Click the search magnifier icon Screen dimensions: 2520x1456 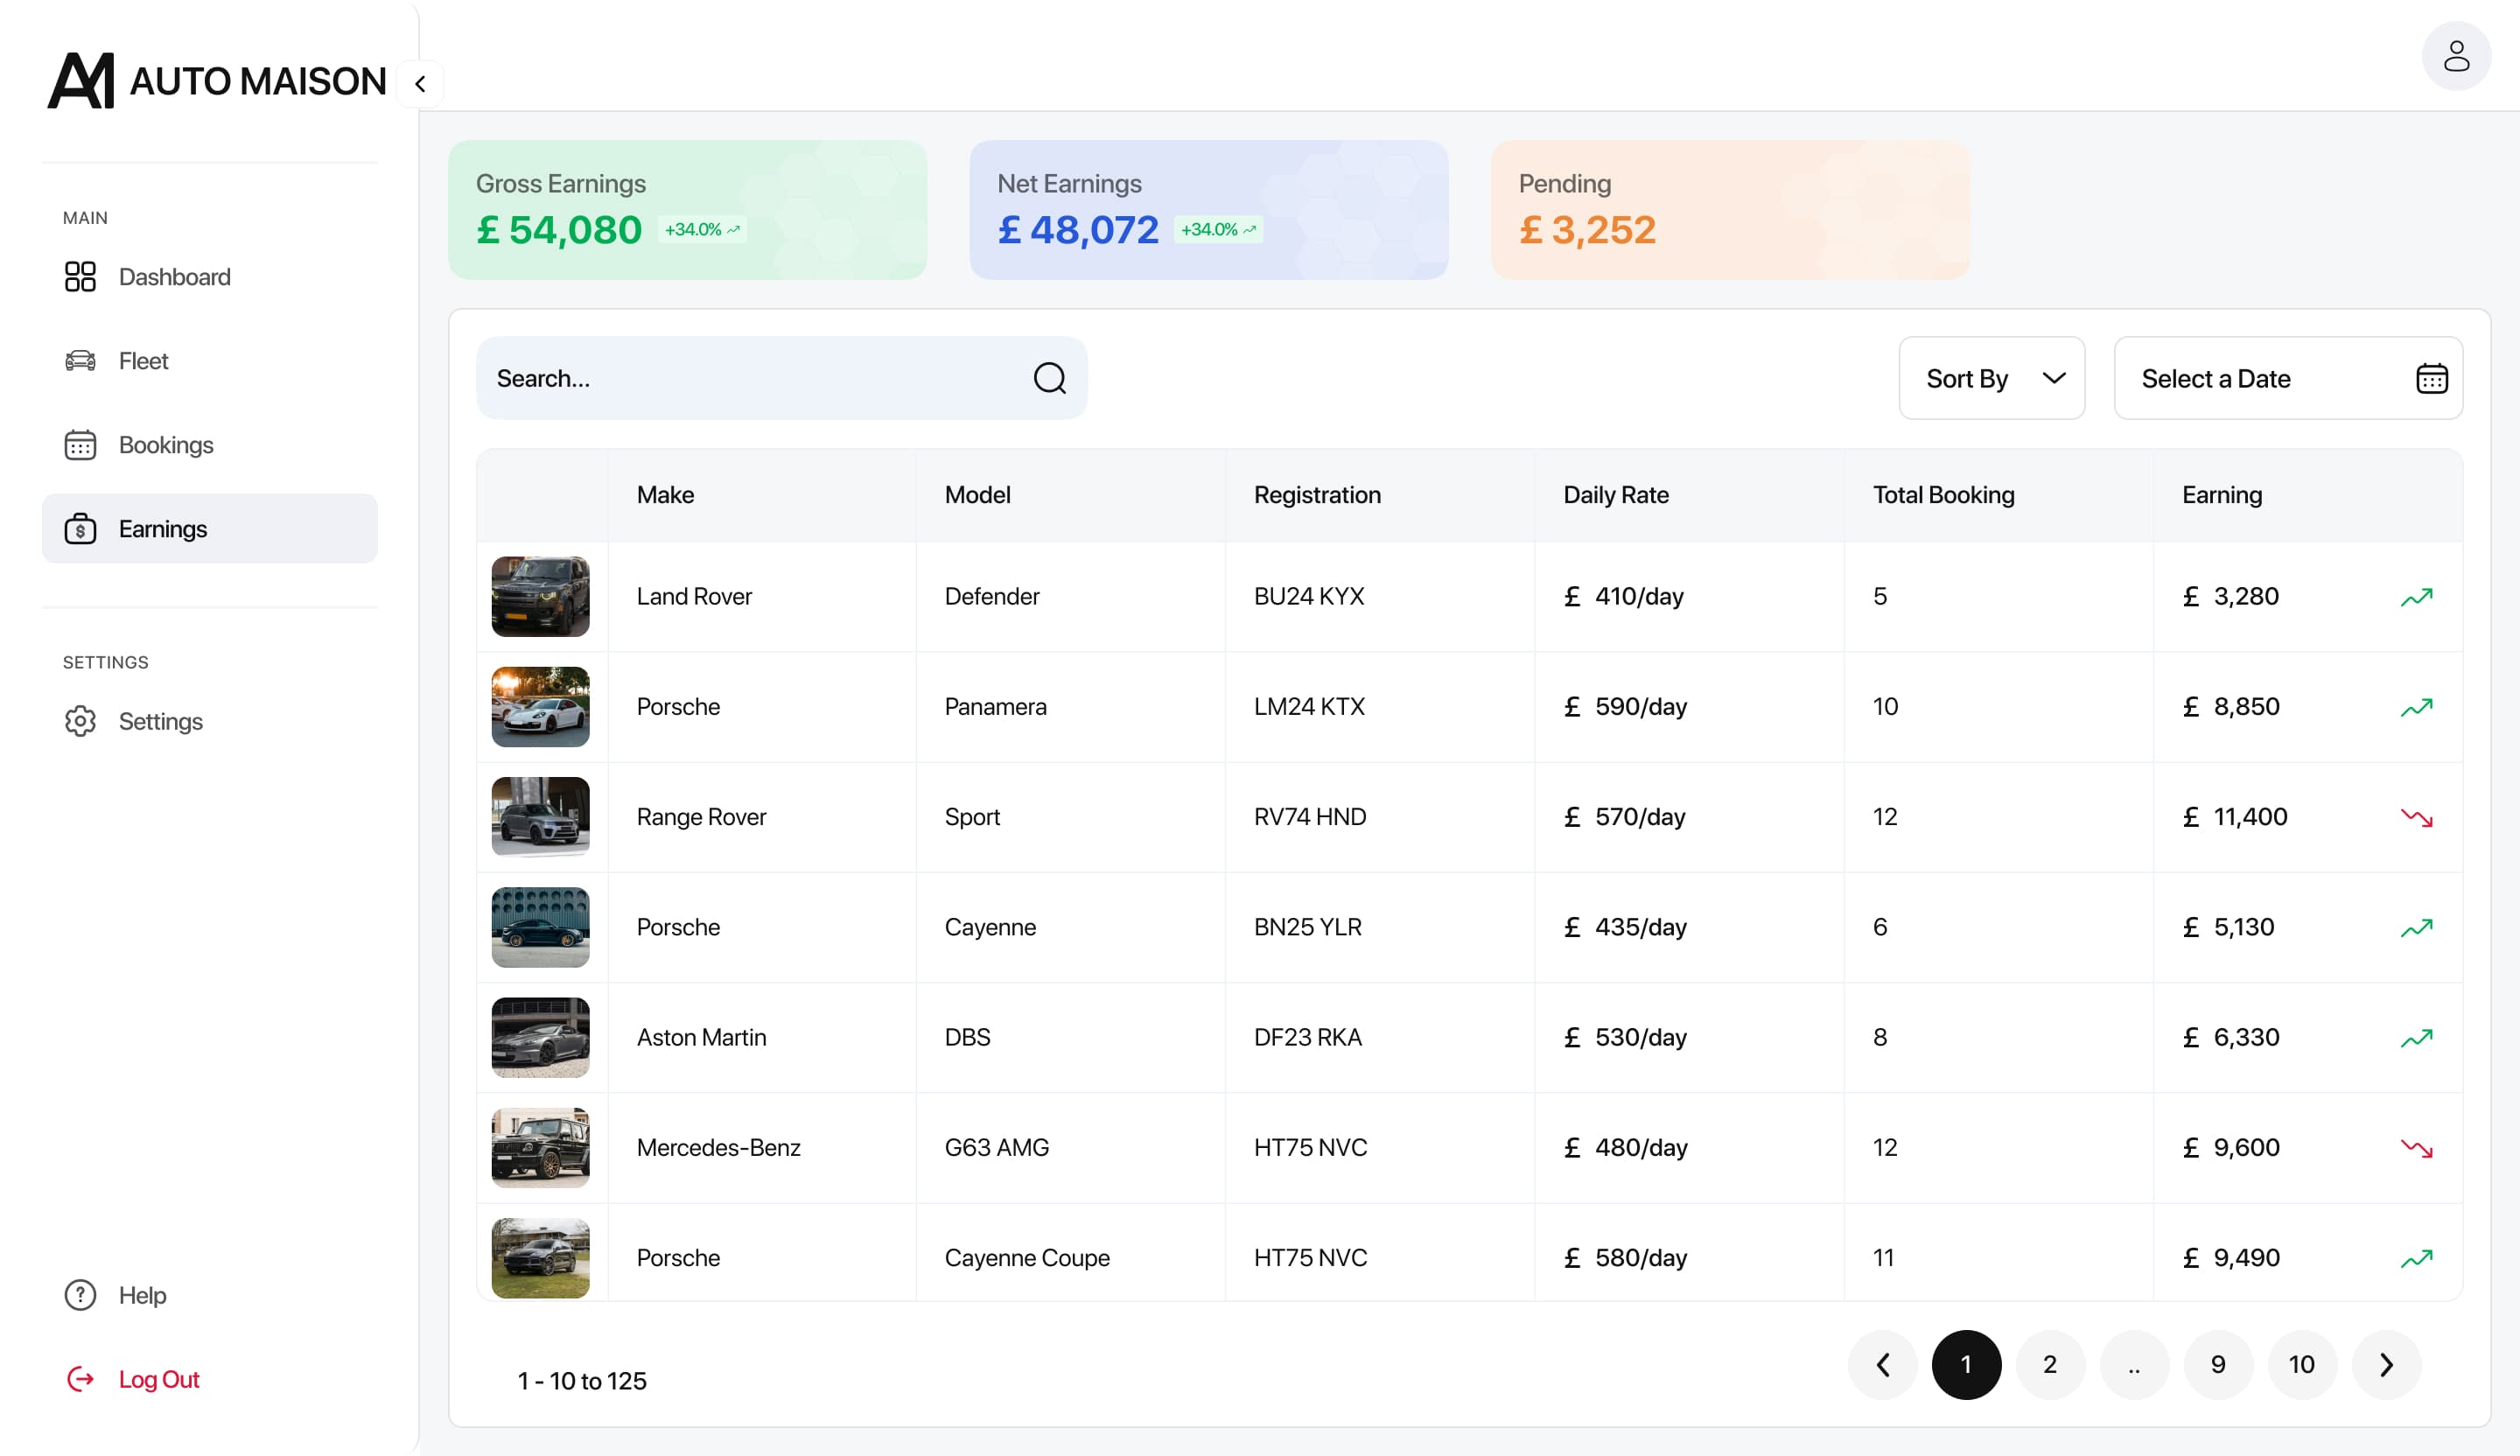[x=1049, y=378]
